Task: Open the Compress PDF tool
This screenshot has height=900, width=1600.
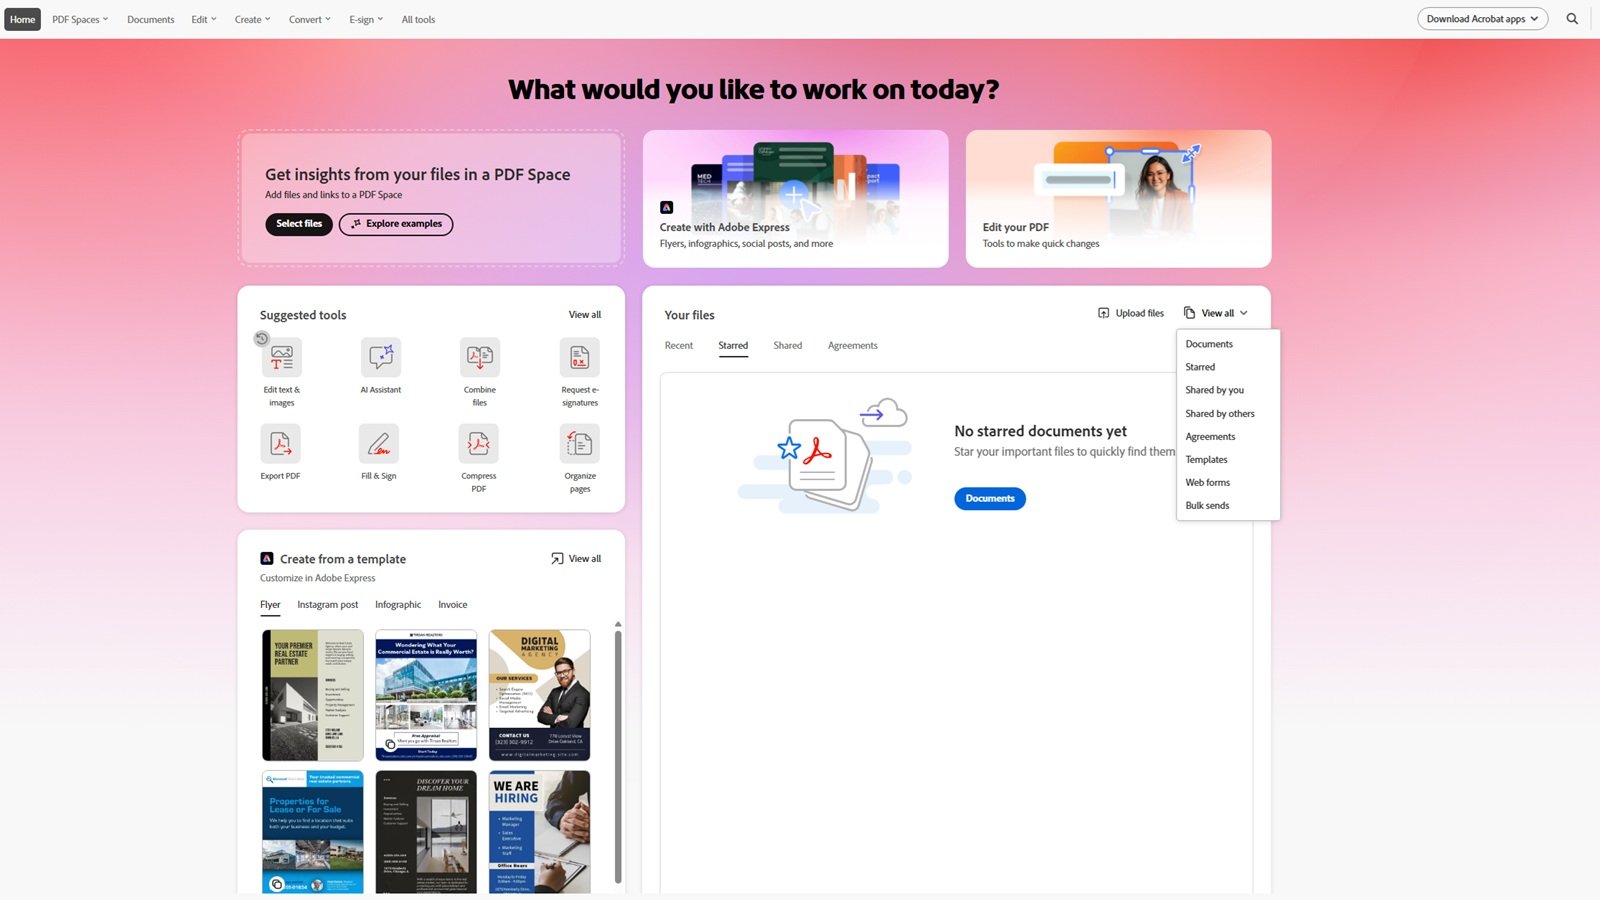Action: [478, 444]
